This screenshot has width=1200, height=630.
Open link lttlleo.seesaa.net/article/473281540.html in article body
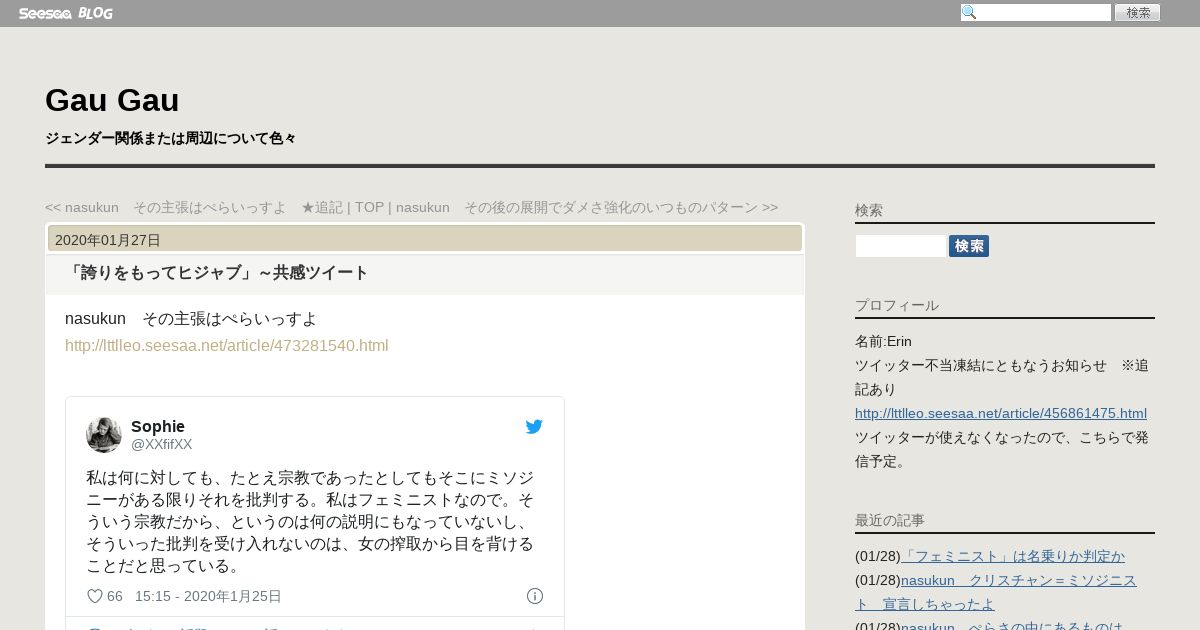coord(227,345)
